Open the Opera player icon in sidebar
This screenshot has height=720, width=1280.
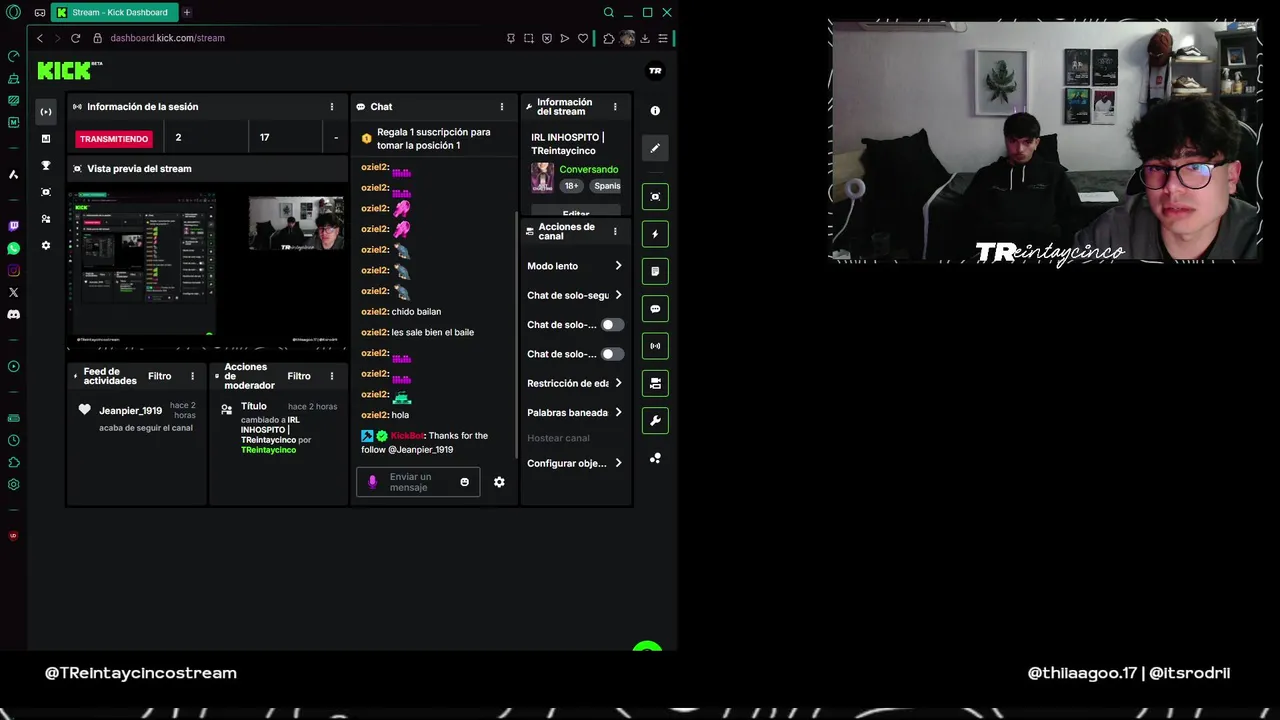[13, 366]
